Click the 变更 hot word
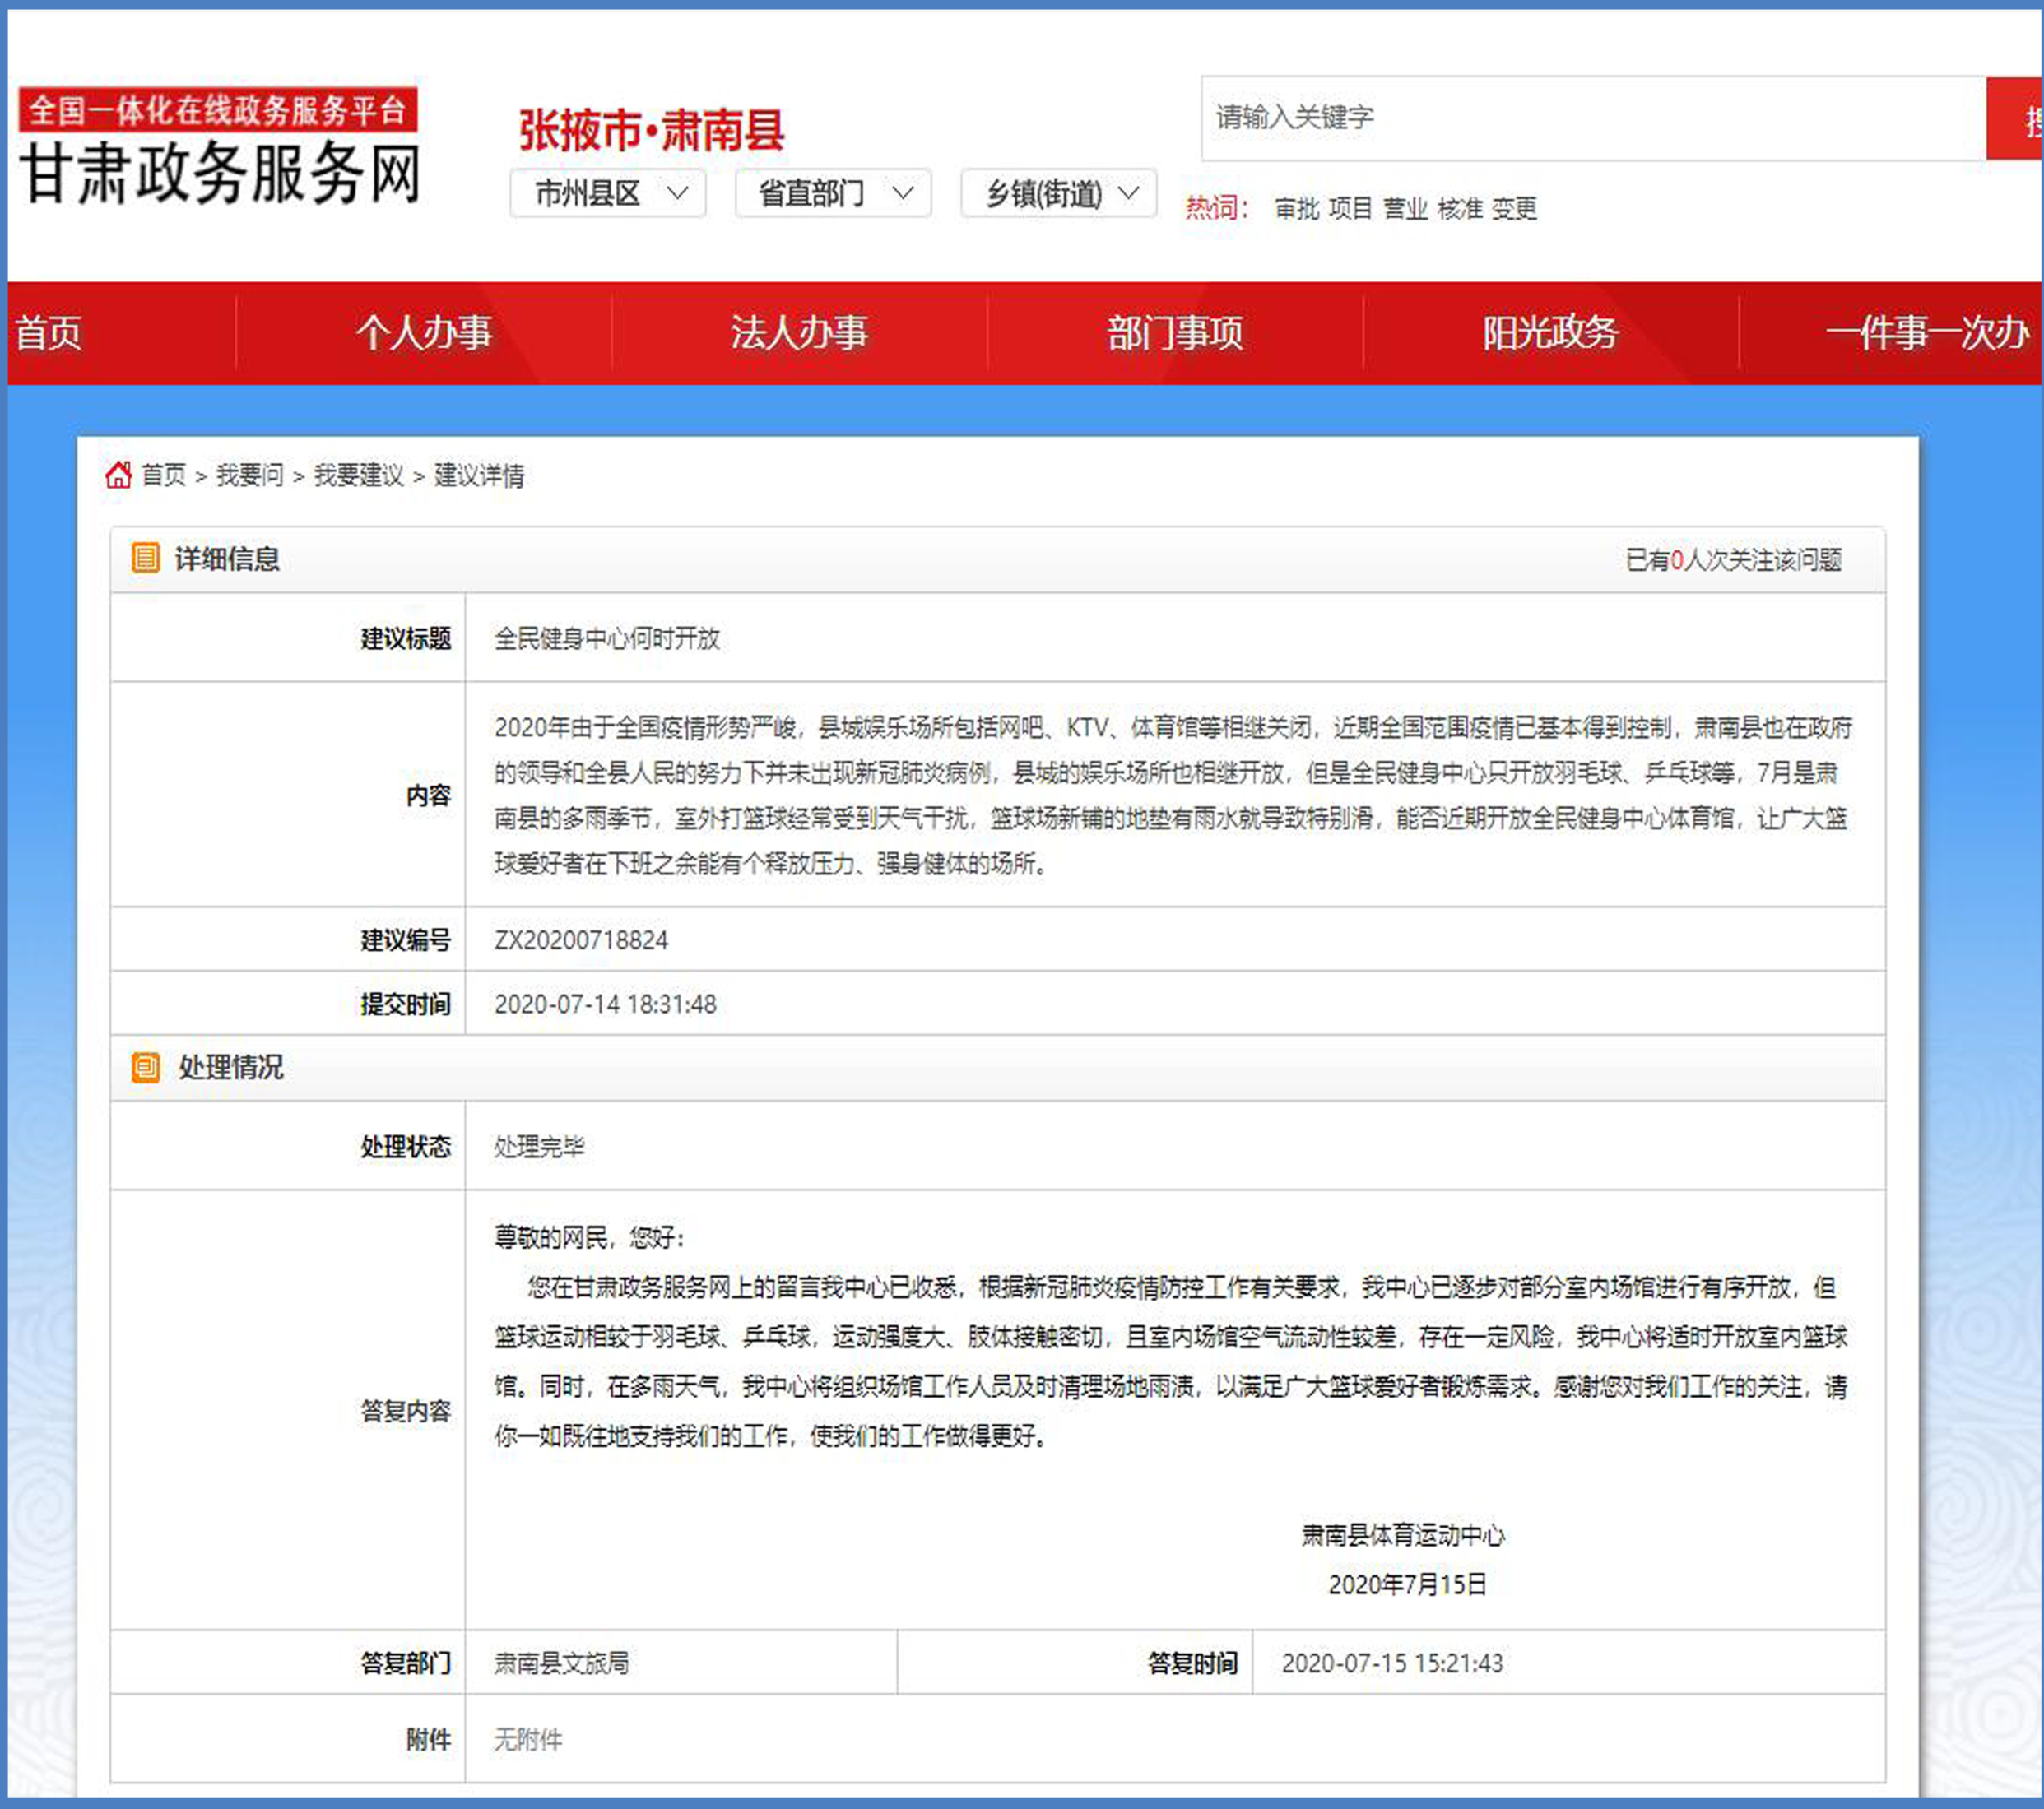 click(x=1514, y=208)
